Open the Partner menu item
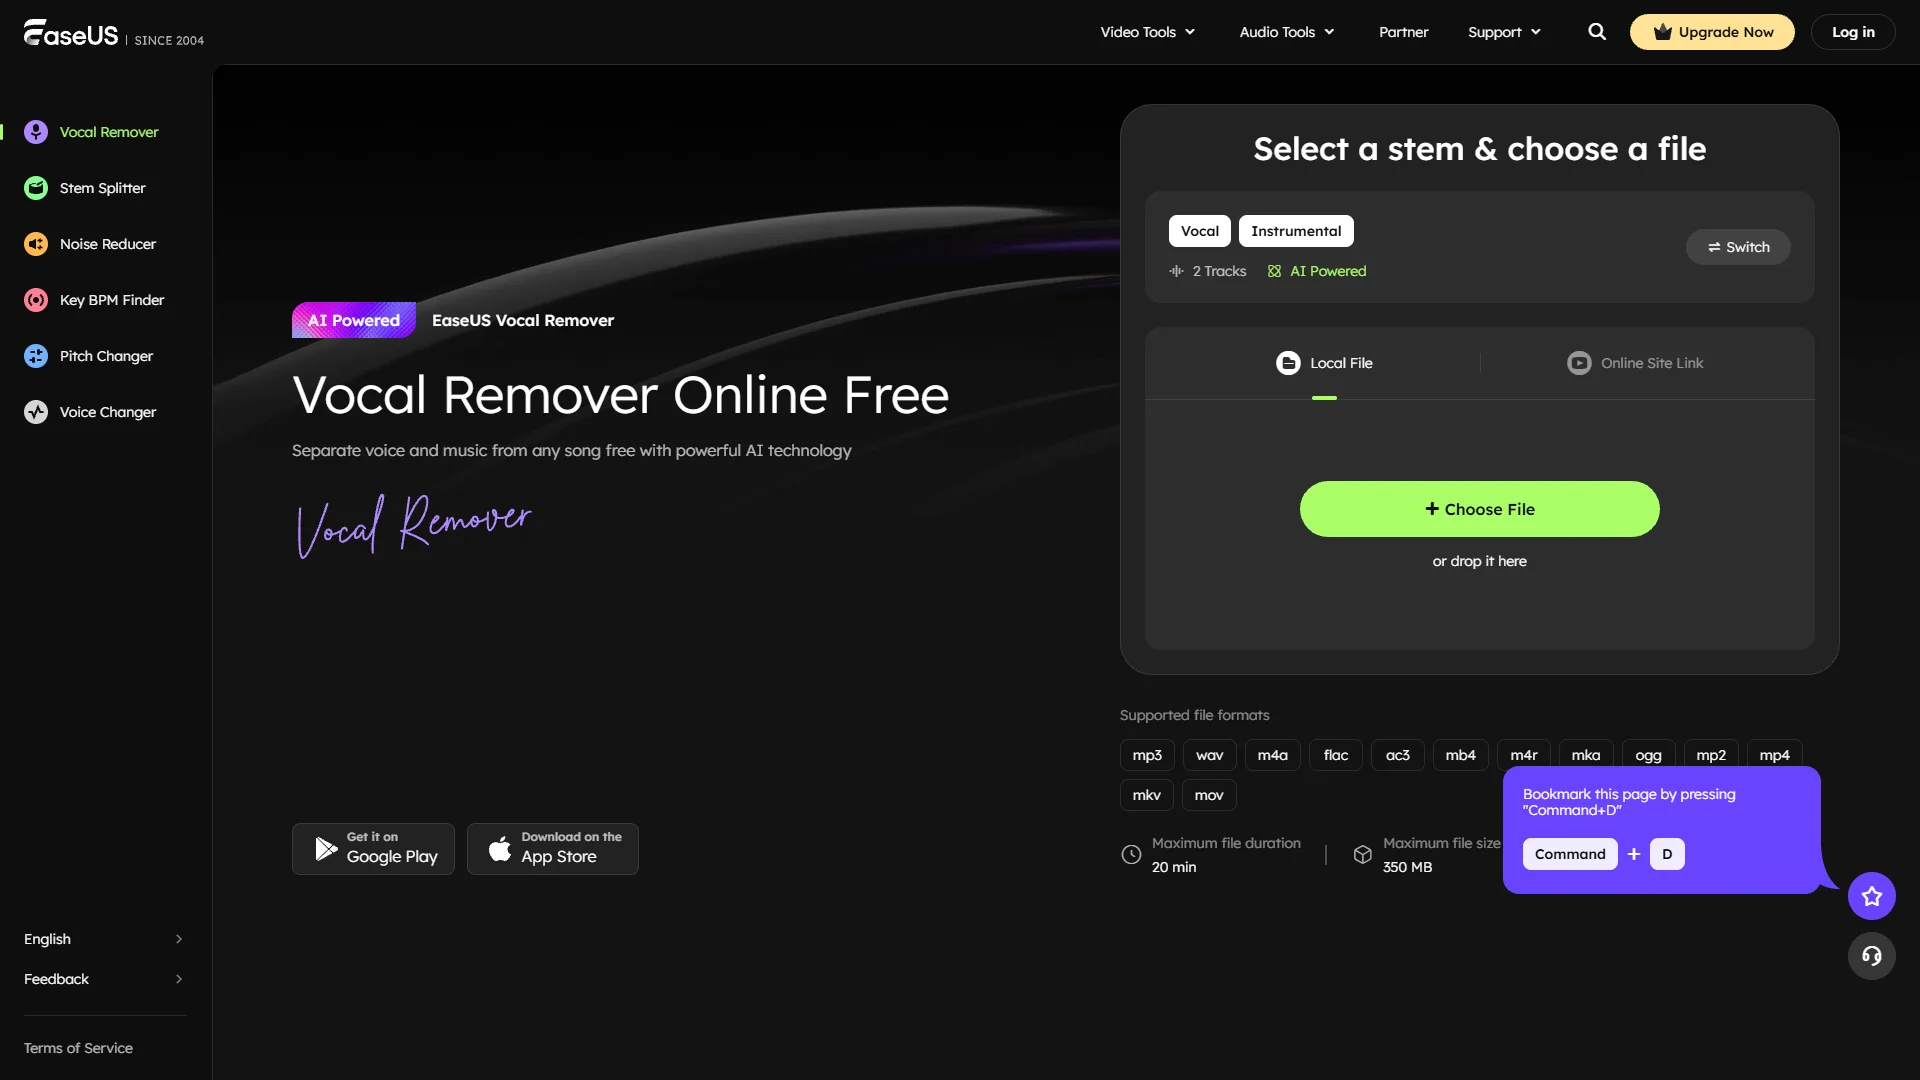The width and height of the screenshot is (1920, 1080). coord(1403,31)
